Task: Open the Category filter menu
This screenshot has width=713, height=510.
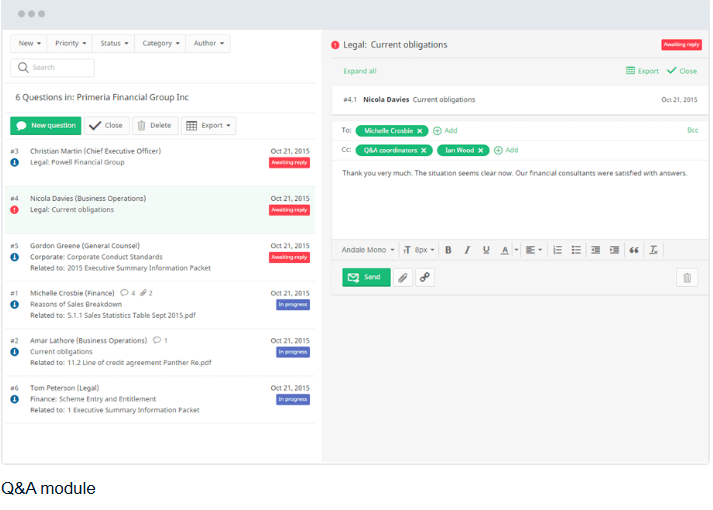Action: [161, 44]
